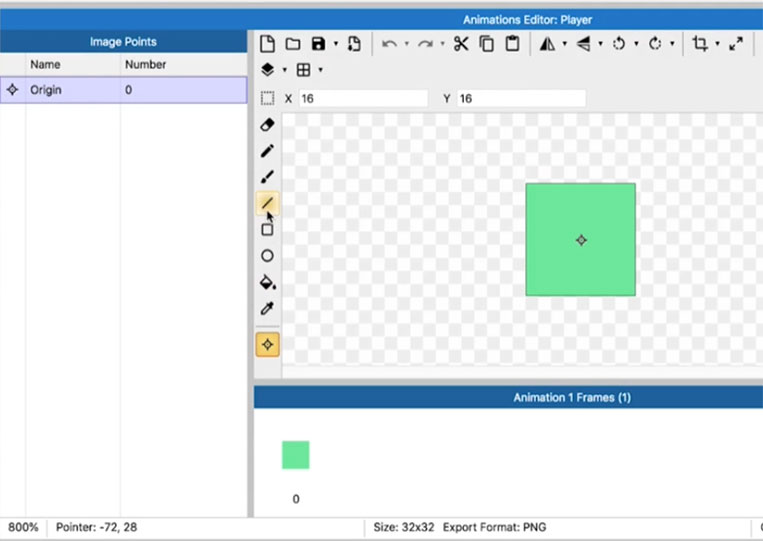This screenshot has height=541, width=763.
Task: Open the save options dropdown arrow
Action: tap(336, 44)
